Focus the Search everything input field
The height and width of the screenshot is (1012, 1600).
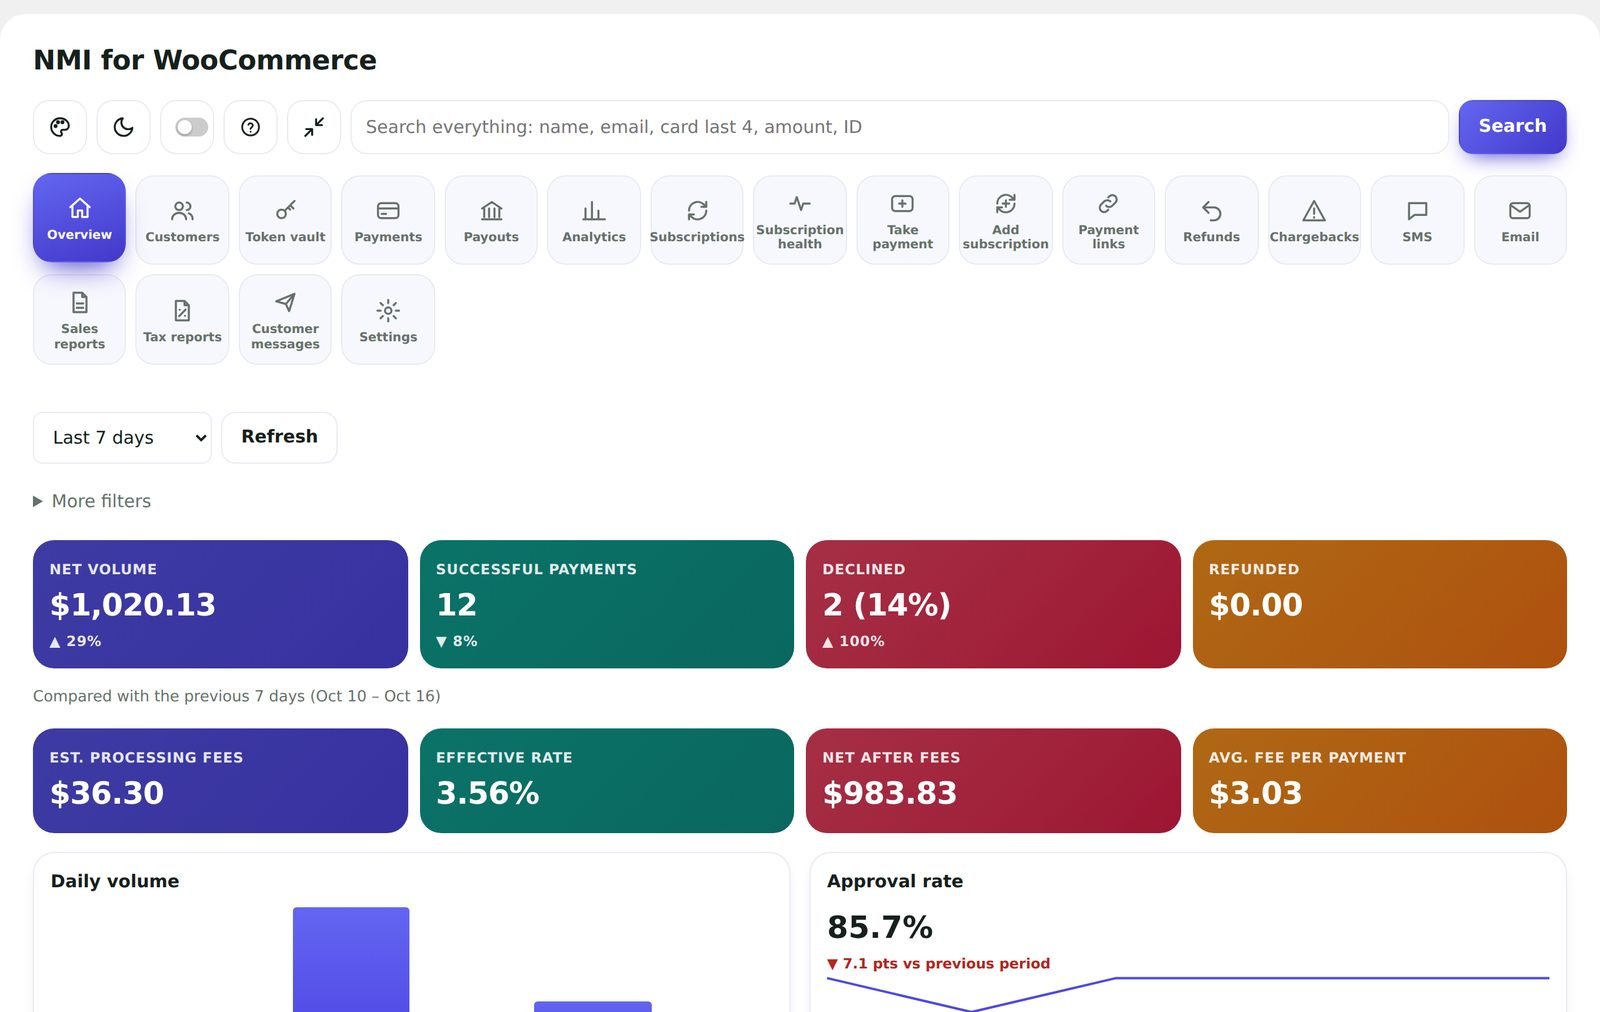point(899,127)
